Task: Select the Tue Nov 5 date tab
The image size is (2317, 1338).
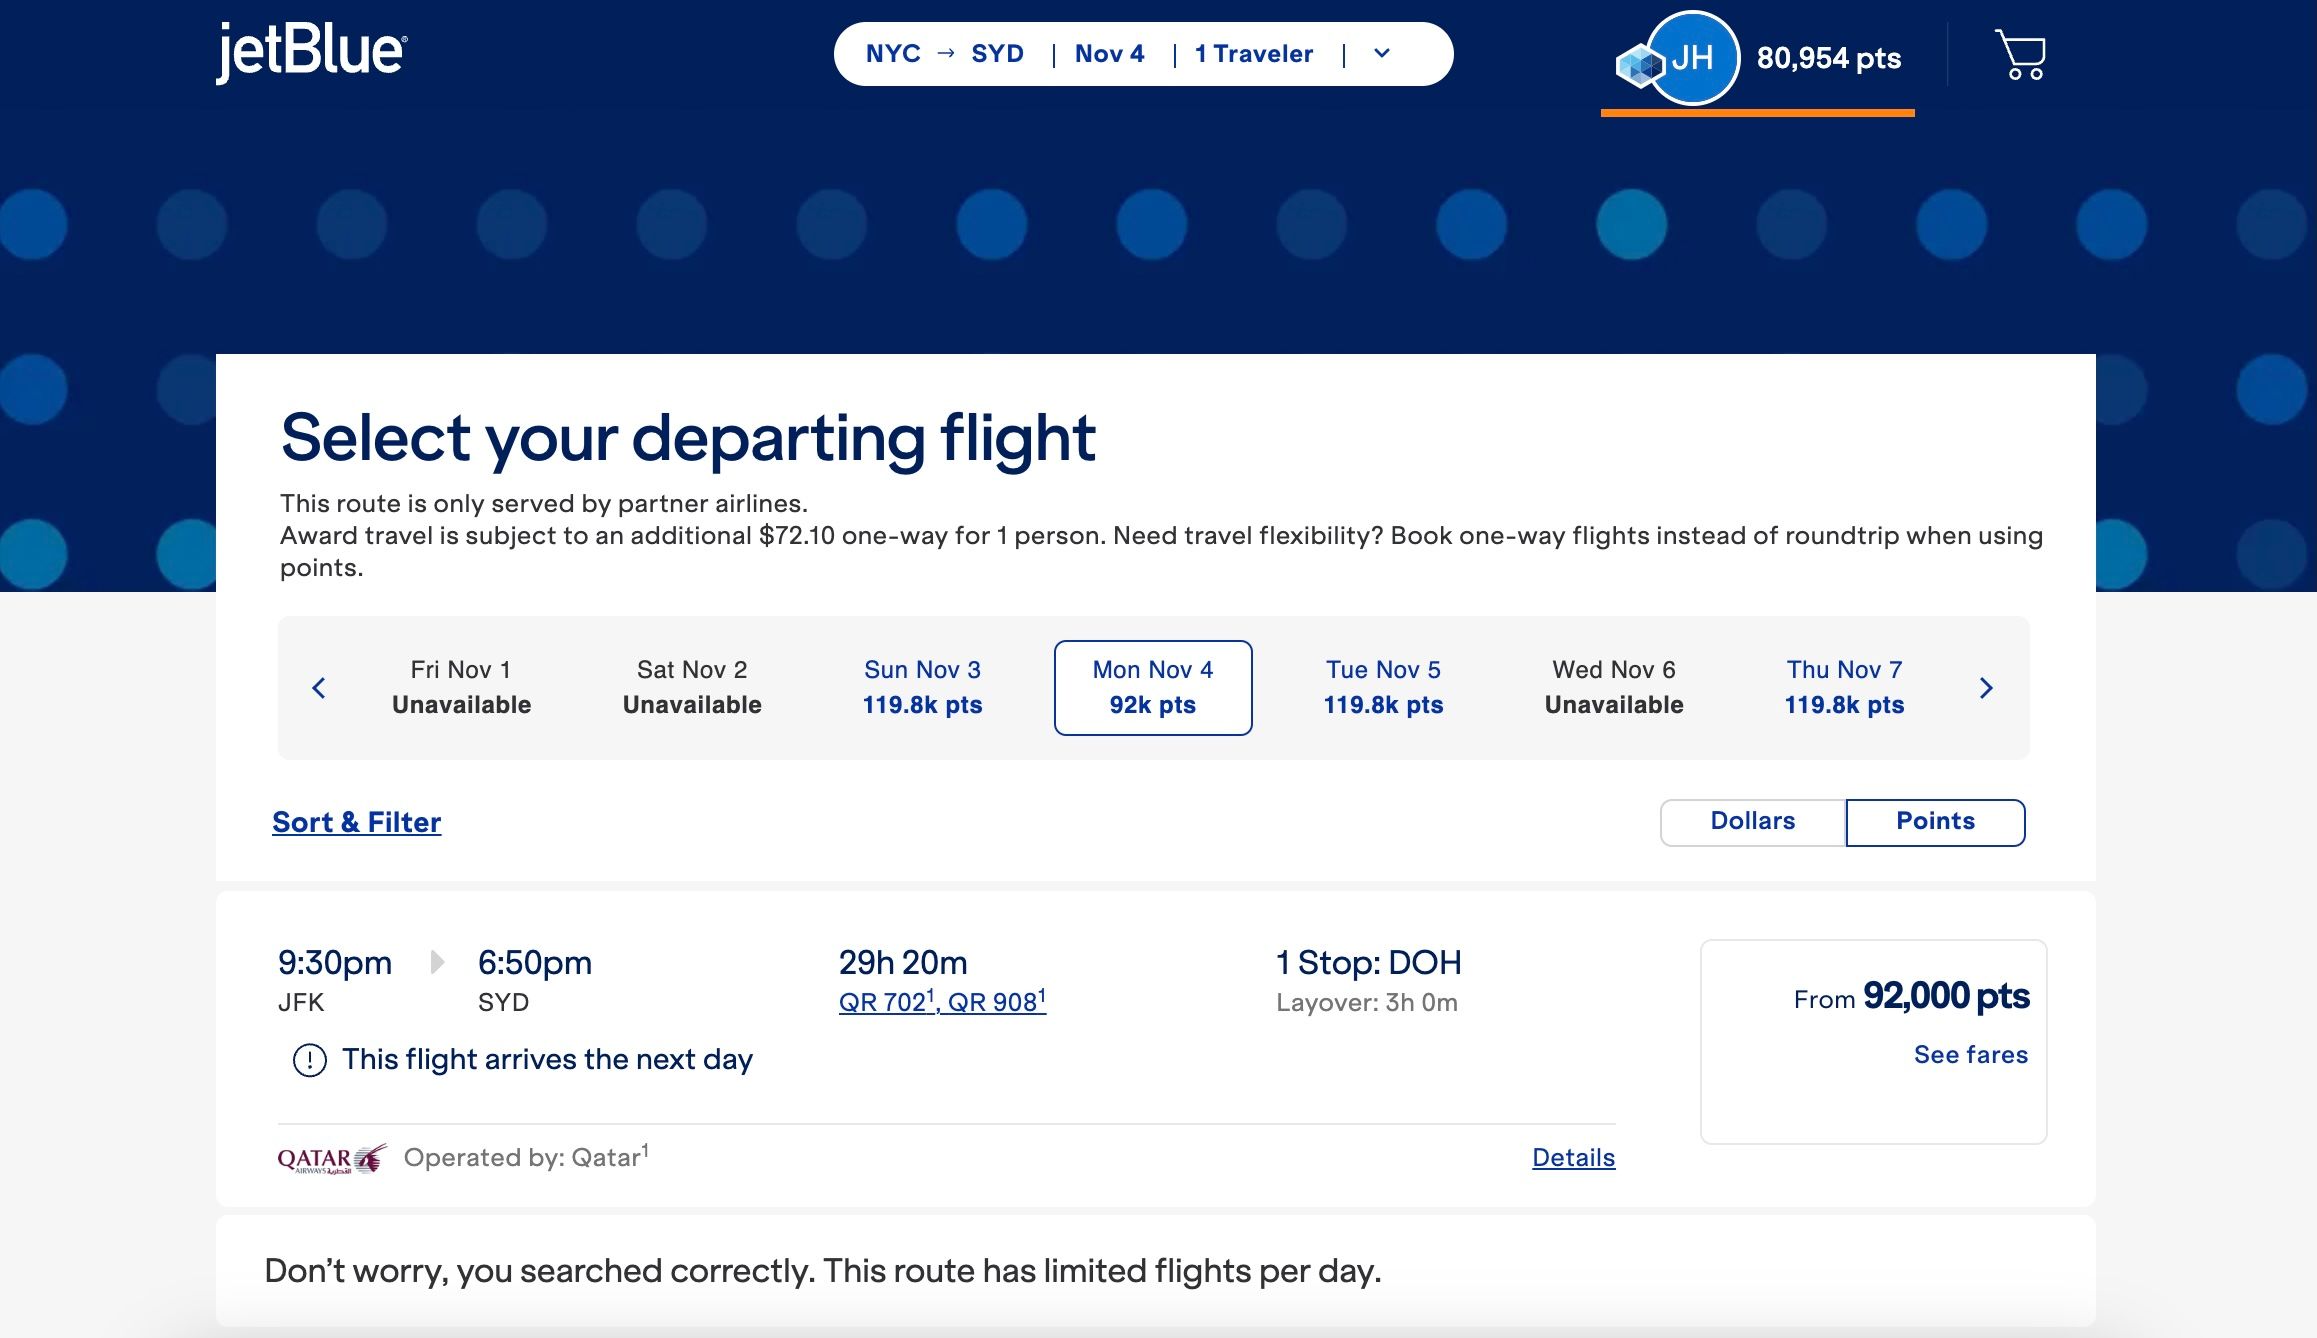Action: pos(1383,688)
